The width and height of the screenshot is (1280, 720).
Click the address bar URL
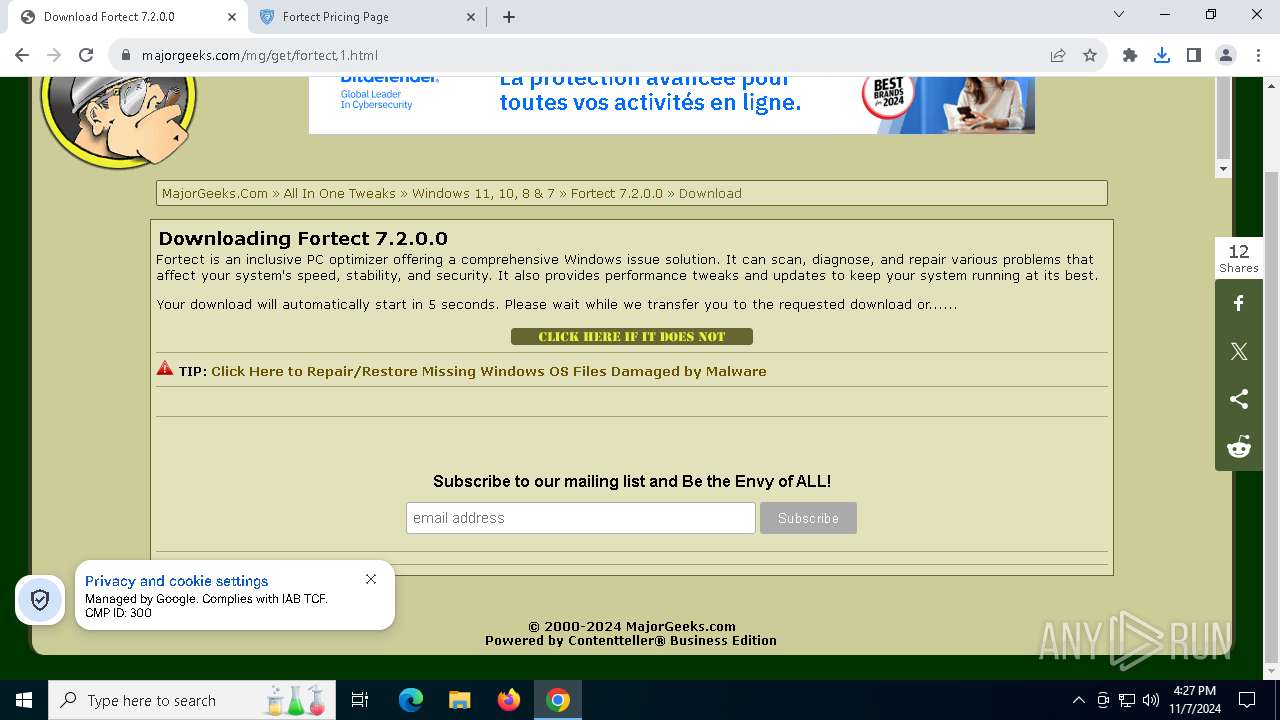coord(260,56)
